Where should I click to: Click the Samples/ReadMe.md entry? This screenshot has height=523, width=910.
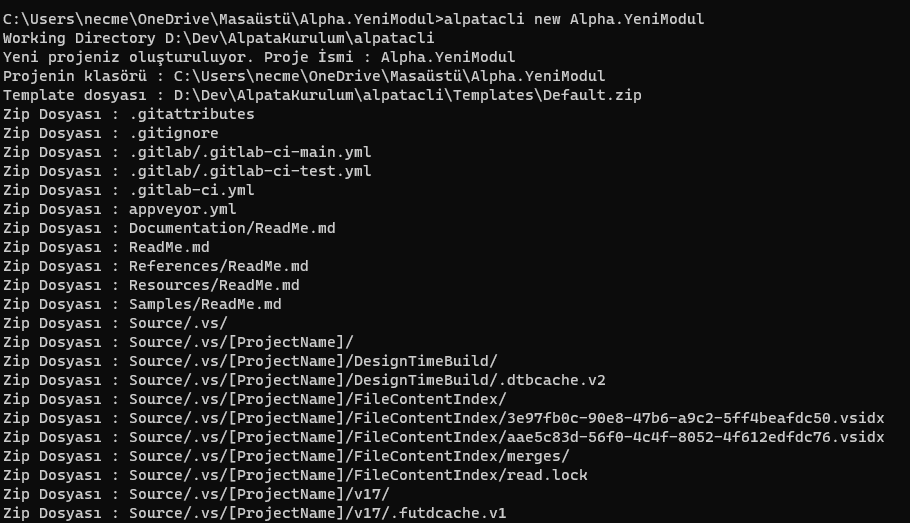pyautogui.click(x=205, y=304)
